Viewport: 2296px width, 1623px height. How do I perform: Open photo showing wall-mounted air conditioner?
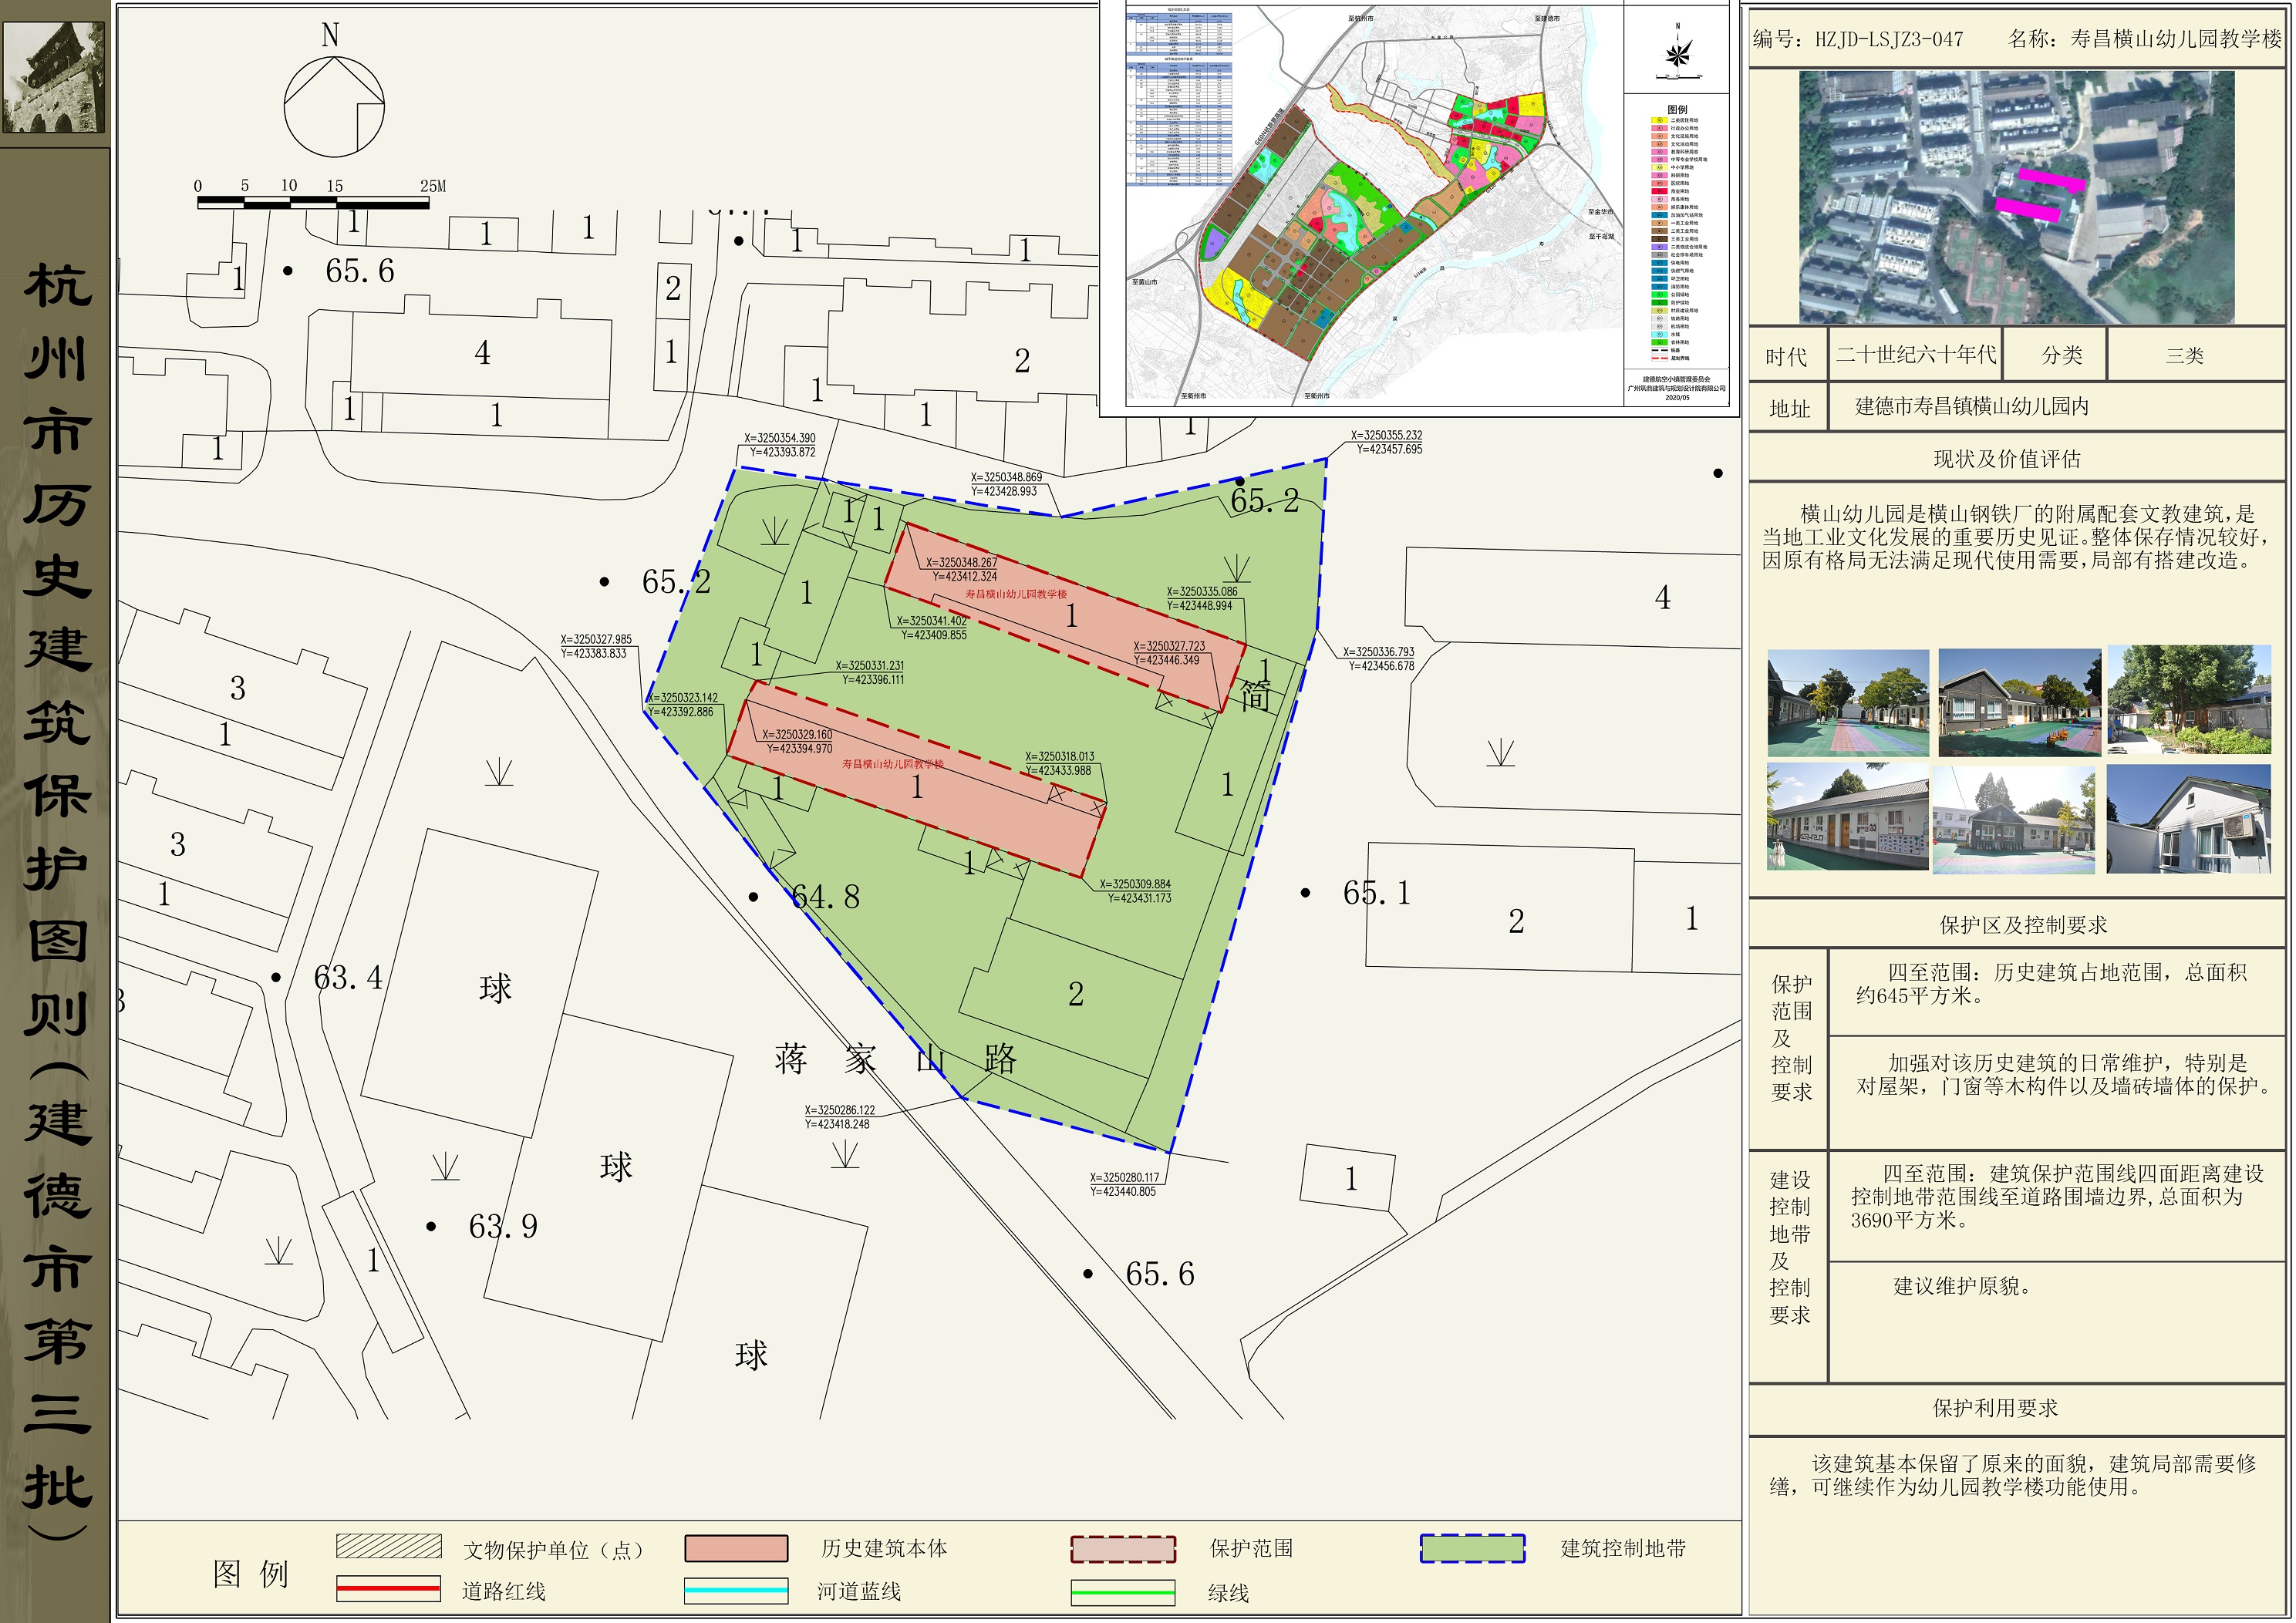pyautogui.click(x=2187, y=818)
